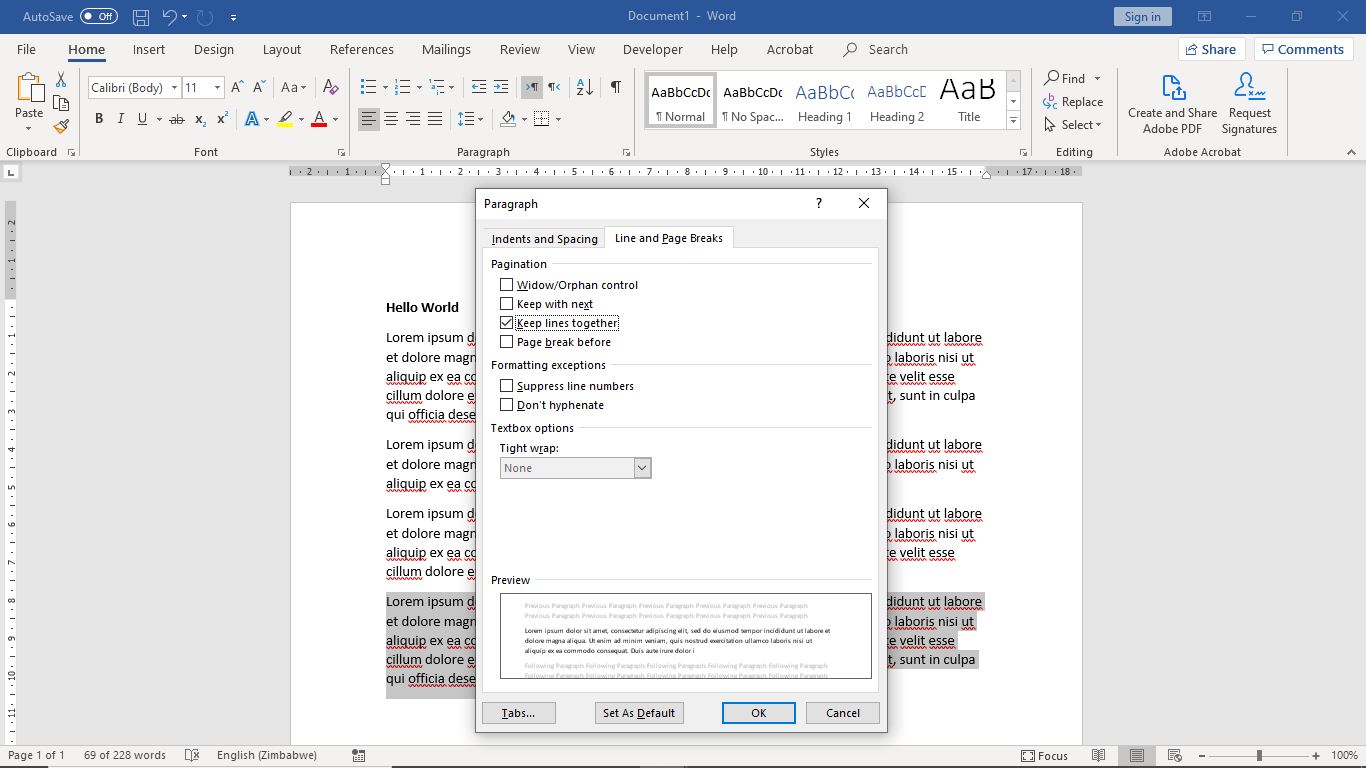
Task: Check Don't hyphenate option
Action: click(x=507, y=405)
